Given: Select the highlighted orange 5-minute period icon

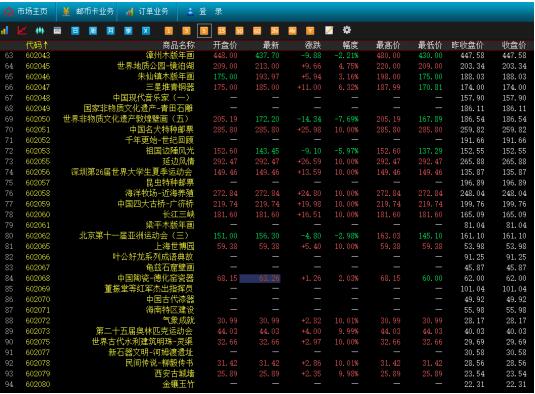Looking at the screenshot, I should 204,31.
